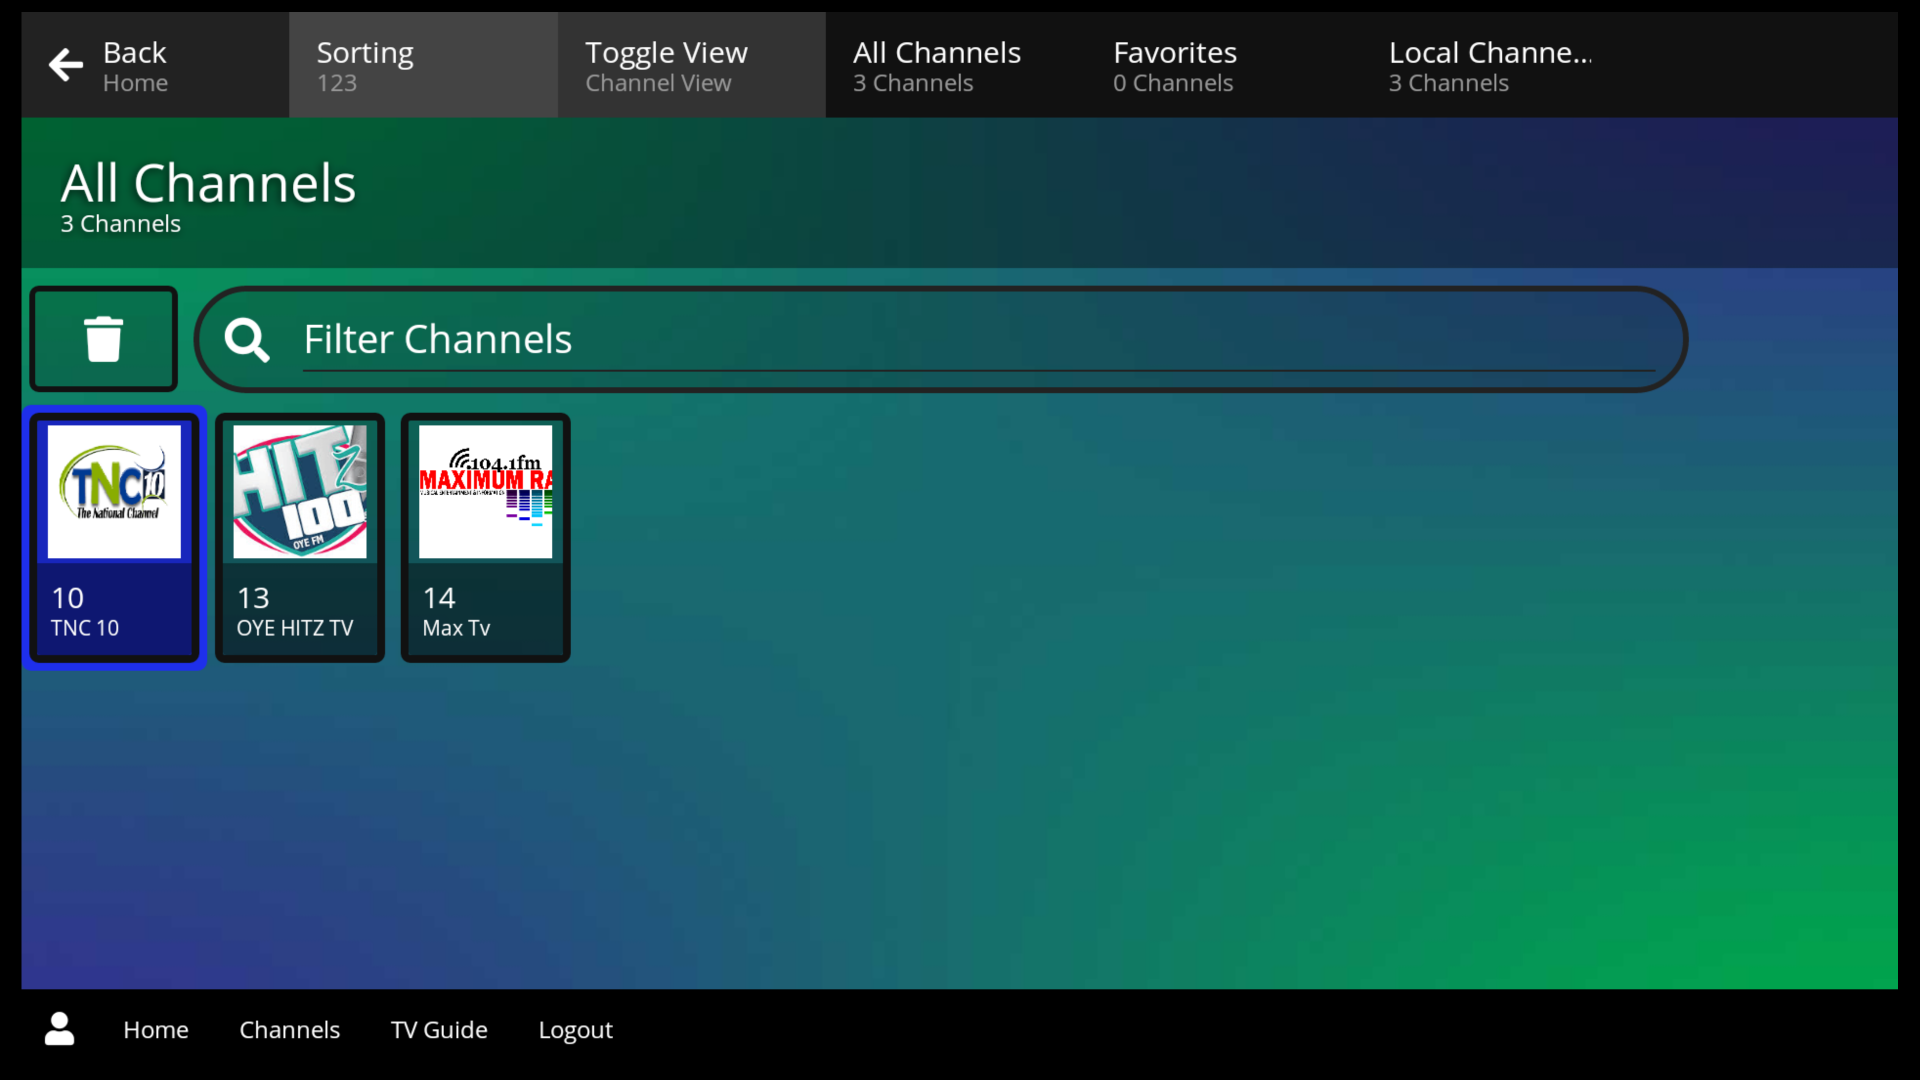Select the OYE HITZ TV channel logo

coord(299,490)
